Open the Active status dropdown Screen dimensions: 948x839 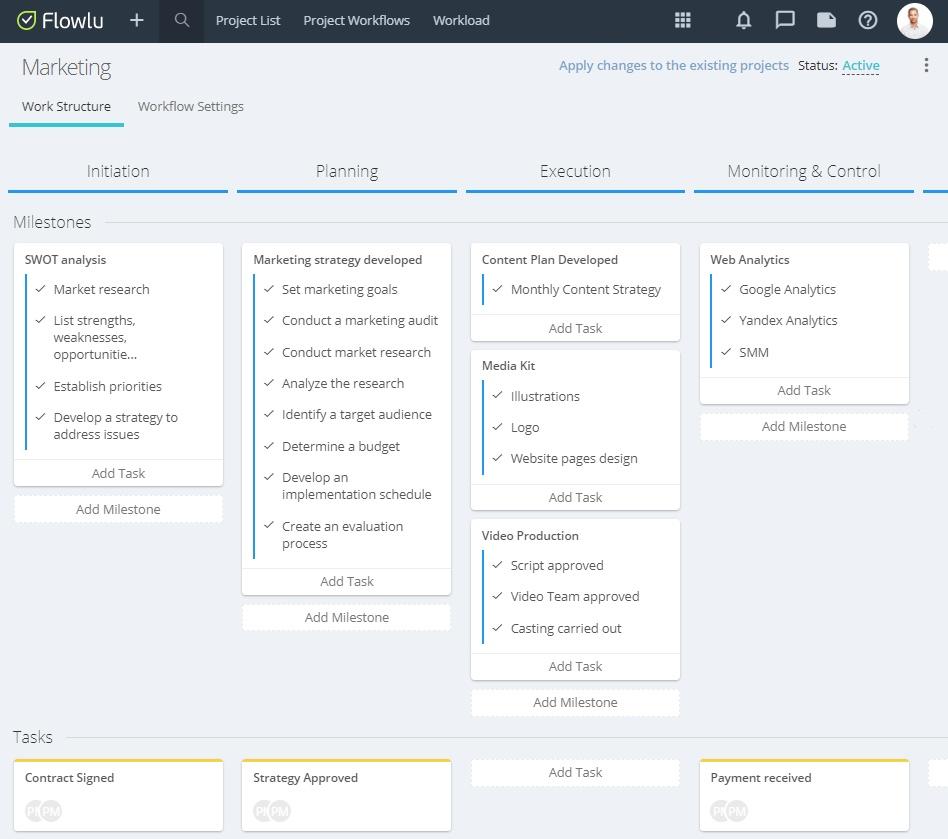(x=860, y=66)
